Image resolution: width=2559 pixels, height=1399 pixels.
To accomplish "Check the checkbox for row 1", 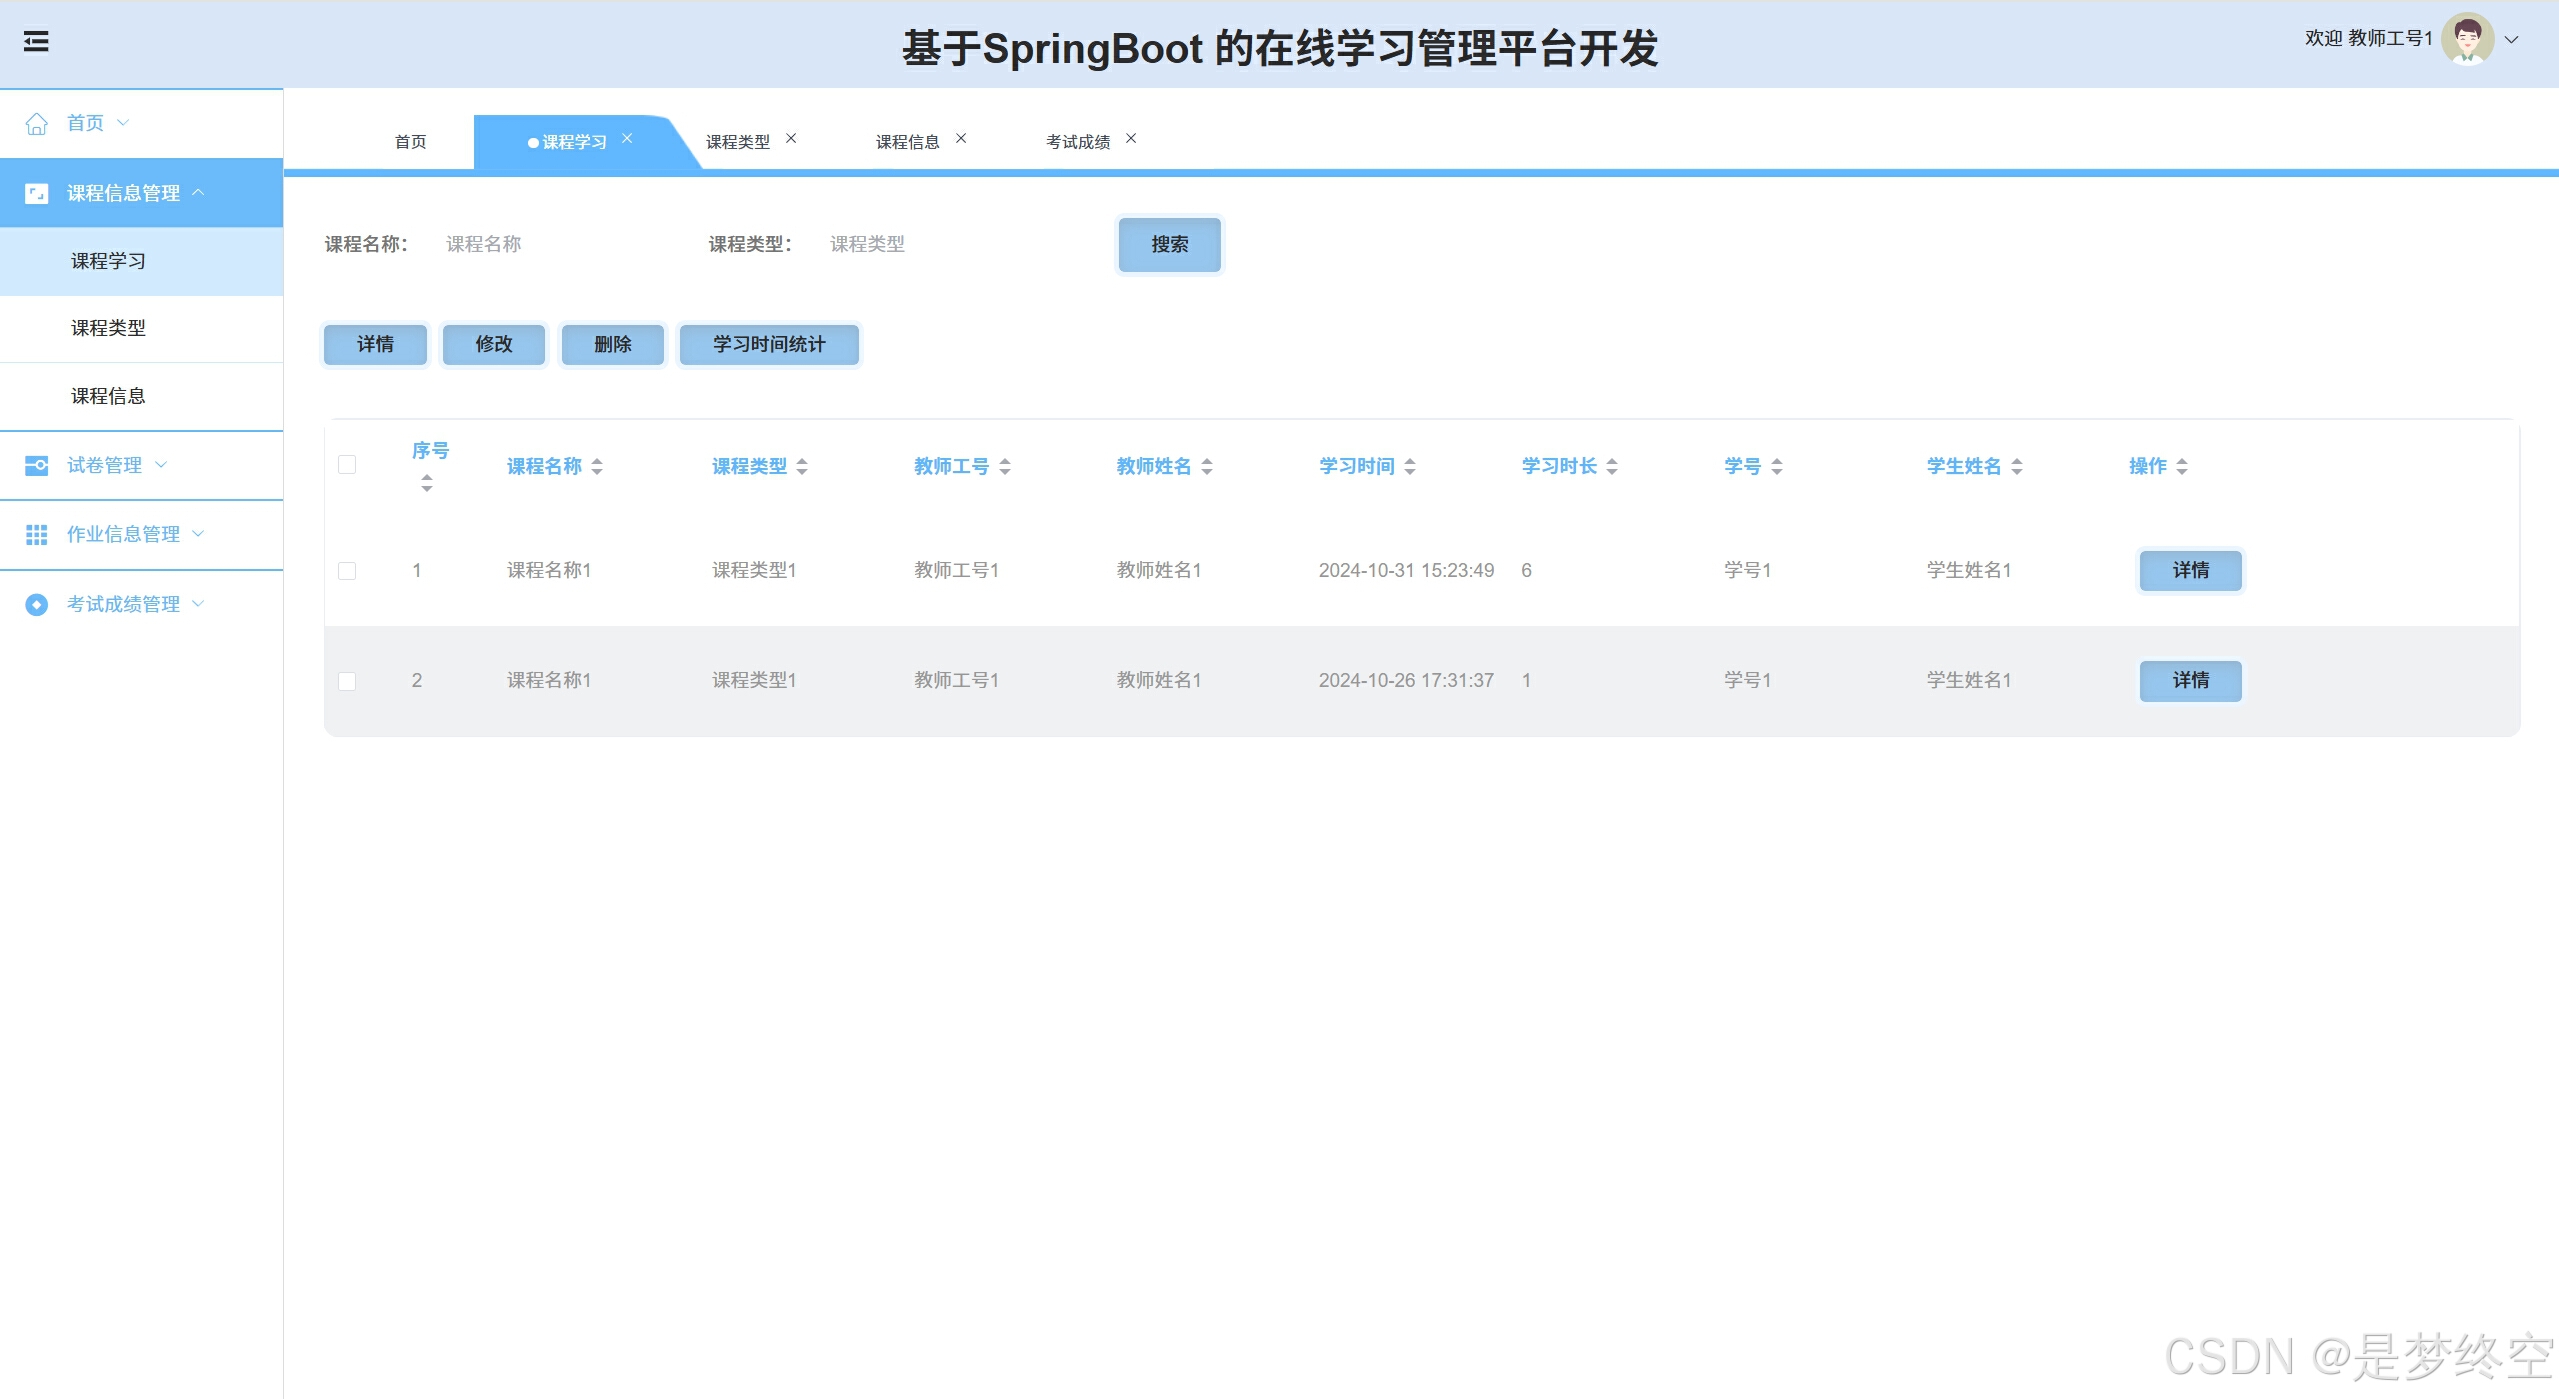I will (347, 571).
